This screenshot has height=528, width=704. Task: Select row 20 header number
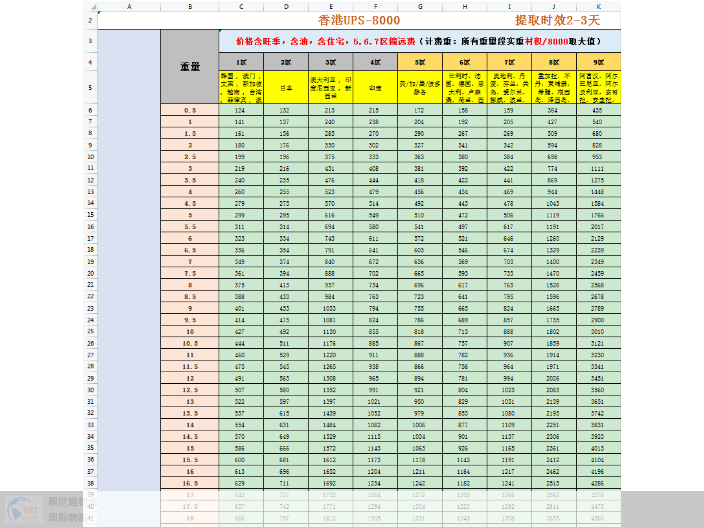pos(90,273)
